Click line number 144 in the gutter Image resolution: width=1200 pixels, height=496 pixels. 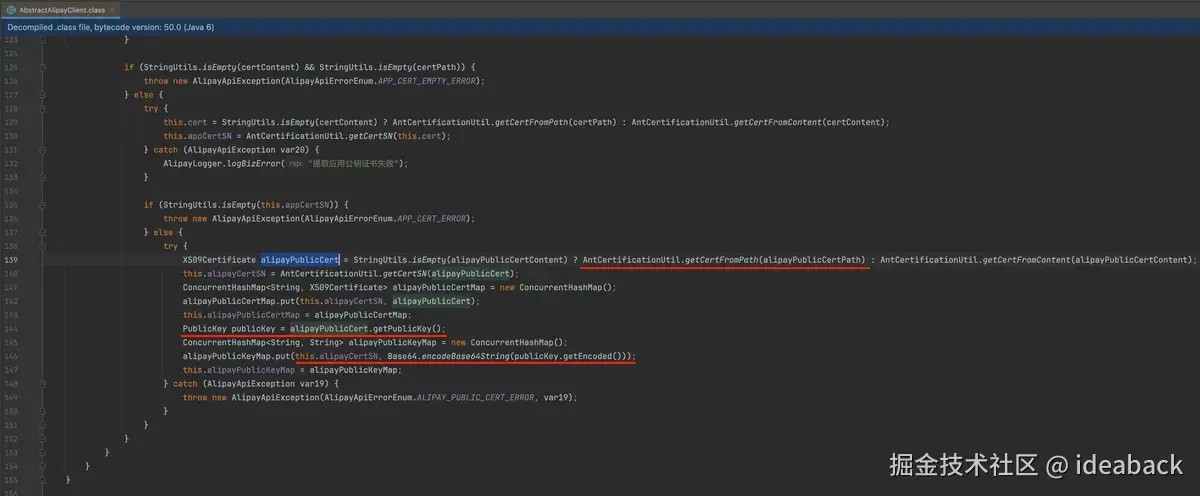11,328
